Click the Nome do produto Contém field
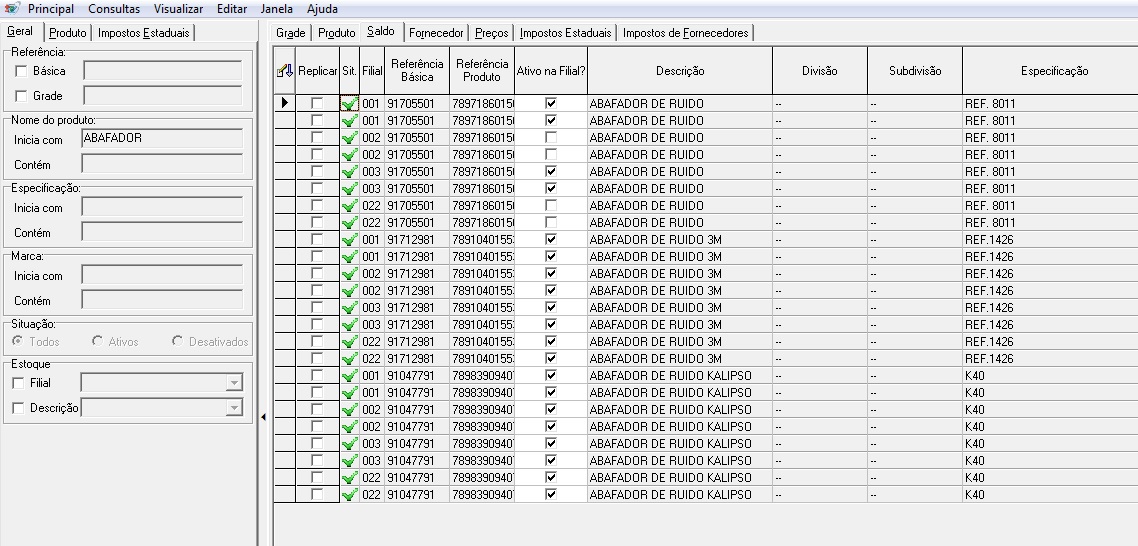Viewport: 1138px width, 546px height. pos(163,163)
